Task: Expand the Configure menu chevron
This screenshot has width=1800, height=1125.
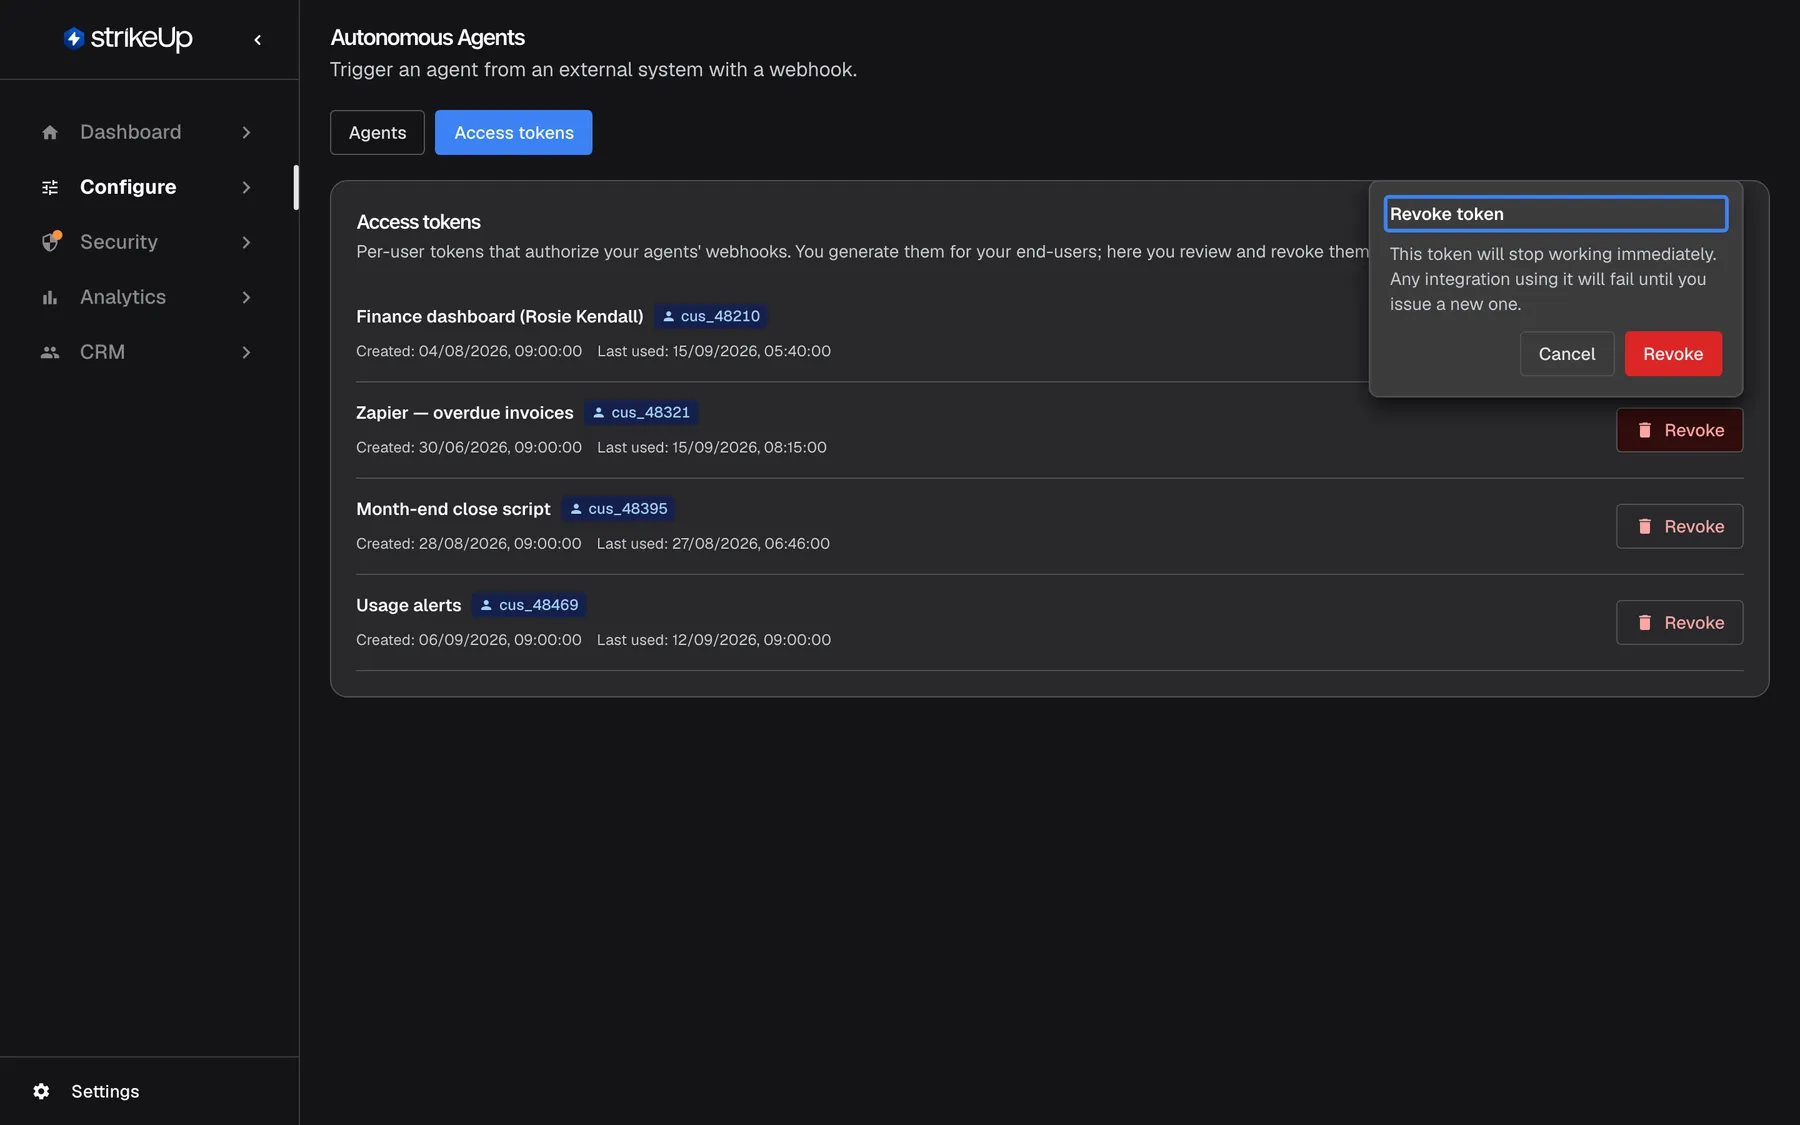Action: coord(246,187)
